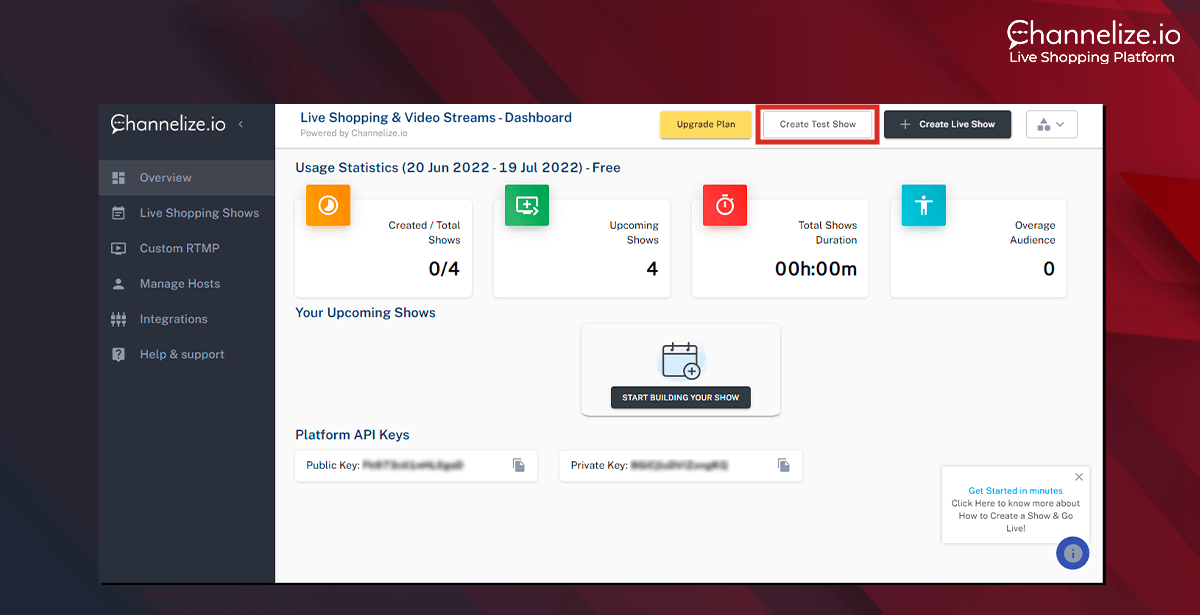Click the Usage Statistics heading
This screenshot has width=1200, height=615.
click(x=458, y=168)
